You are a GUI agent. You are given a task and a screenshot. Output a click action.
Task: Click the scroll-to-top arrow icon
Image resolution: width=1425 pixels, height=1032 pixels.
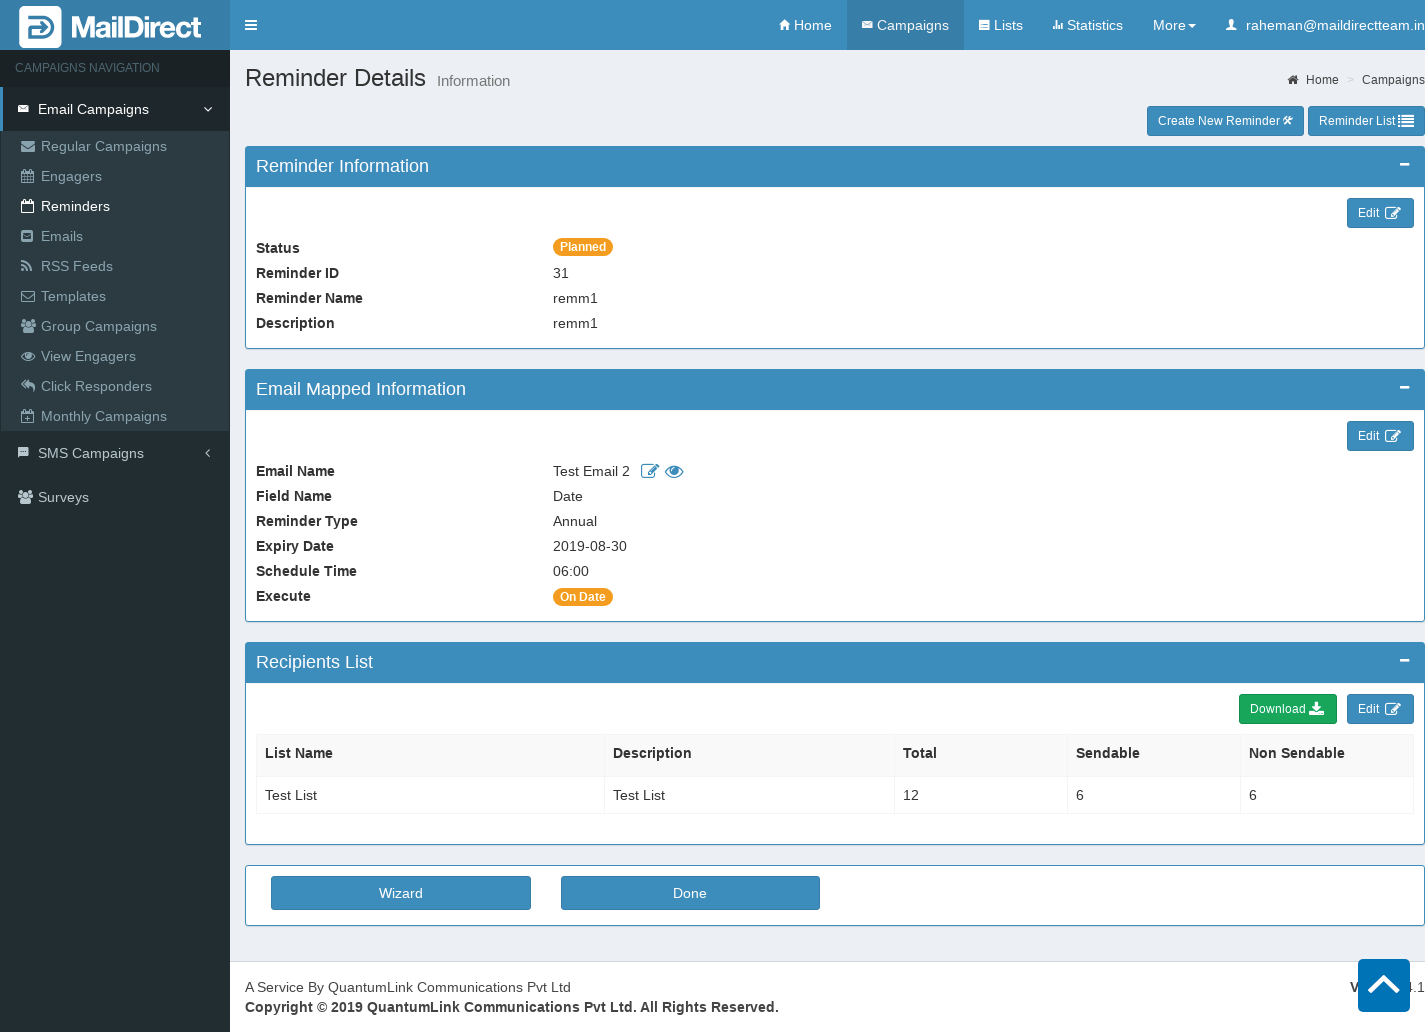[1383, 985]
